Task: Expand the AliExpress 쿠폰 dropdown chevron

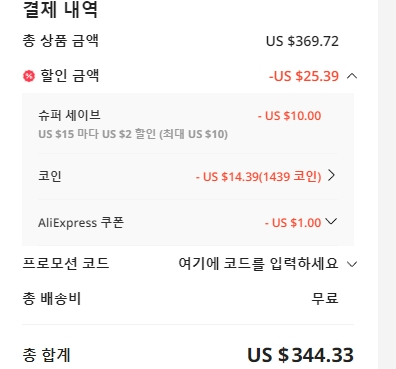Action: [331, 221]
